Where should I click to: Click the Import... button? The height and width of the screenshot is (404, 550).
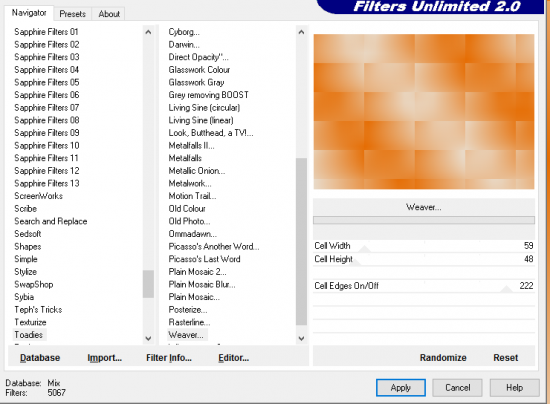click(x=105, y=358)
